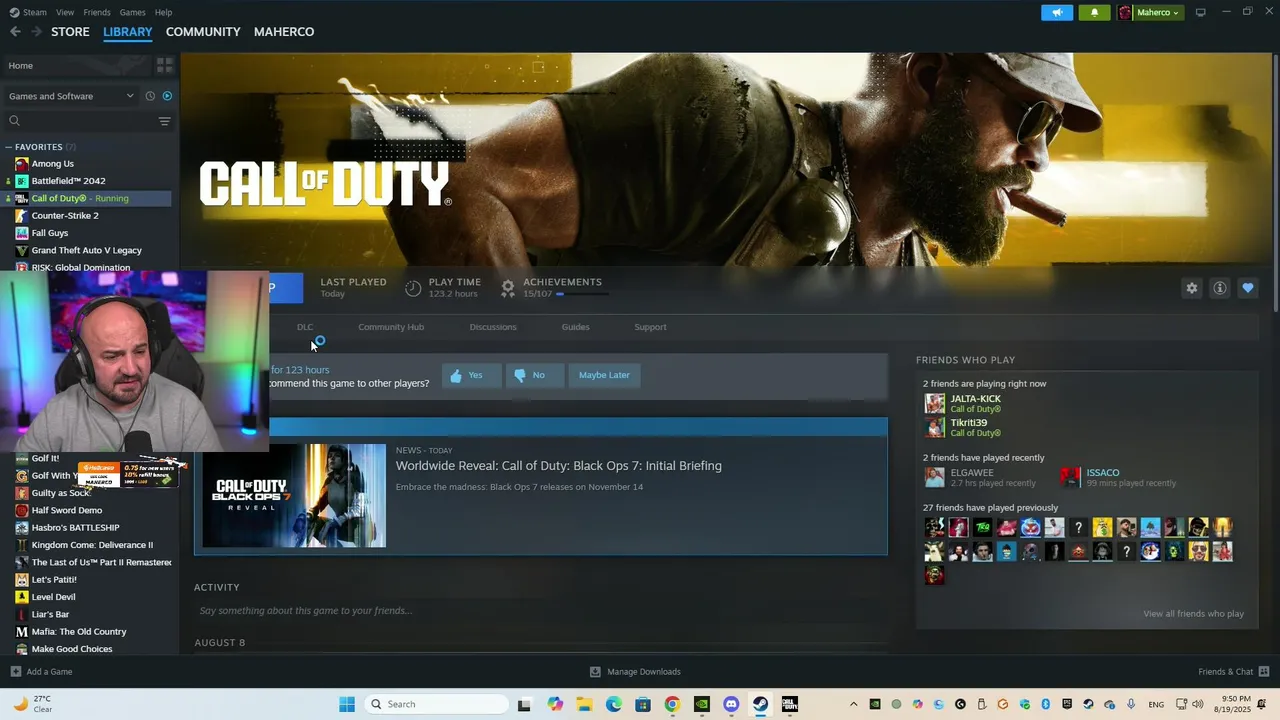The height and width of the screenshot is (720, 1280).
Task: Click the library search field
Action: [80, 121]
